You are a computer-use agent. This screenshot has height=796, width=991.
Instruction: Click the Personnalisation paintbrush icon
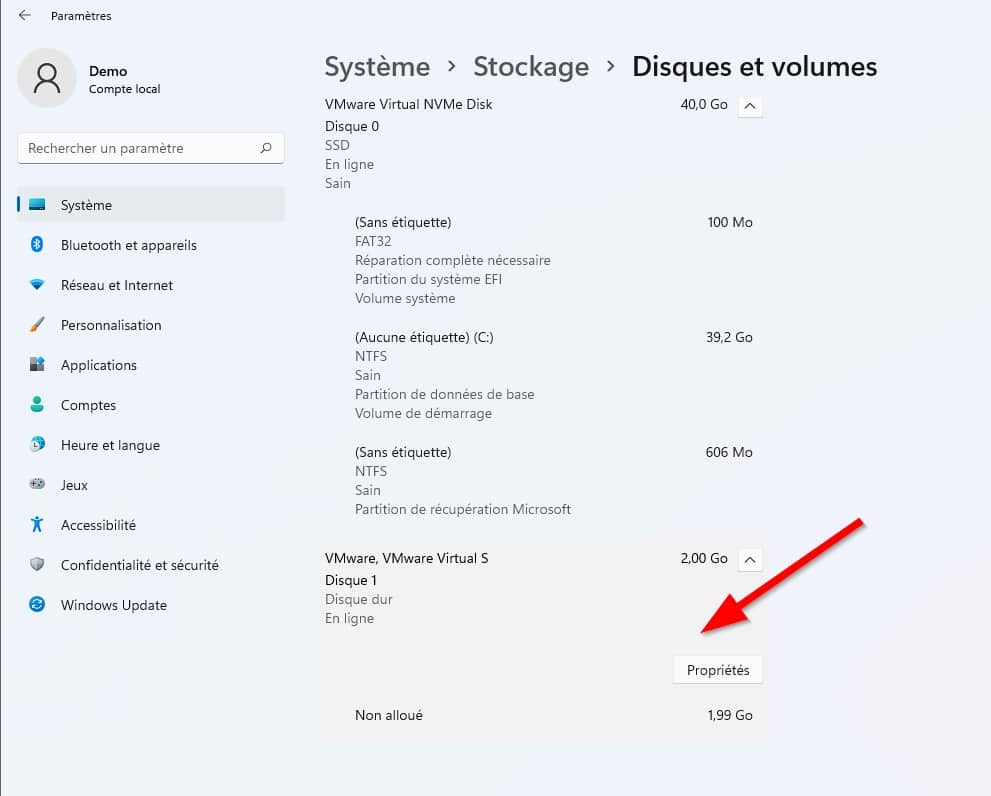pyautogui.click(x=37, y=325)
